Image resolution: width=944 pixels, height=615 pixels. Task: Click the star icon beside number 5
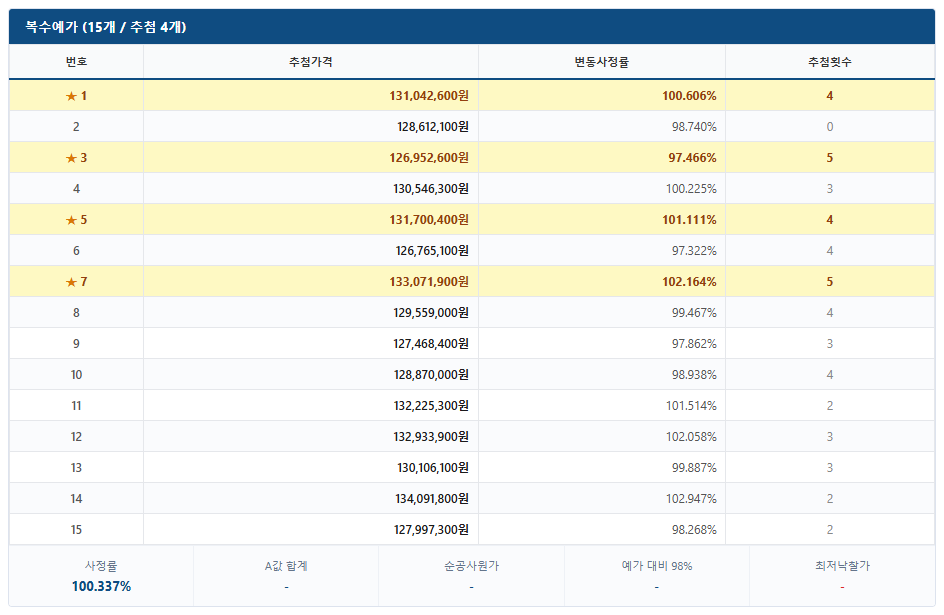click(71, 220)
